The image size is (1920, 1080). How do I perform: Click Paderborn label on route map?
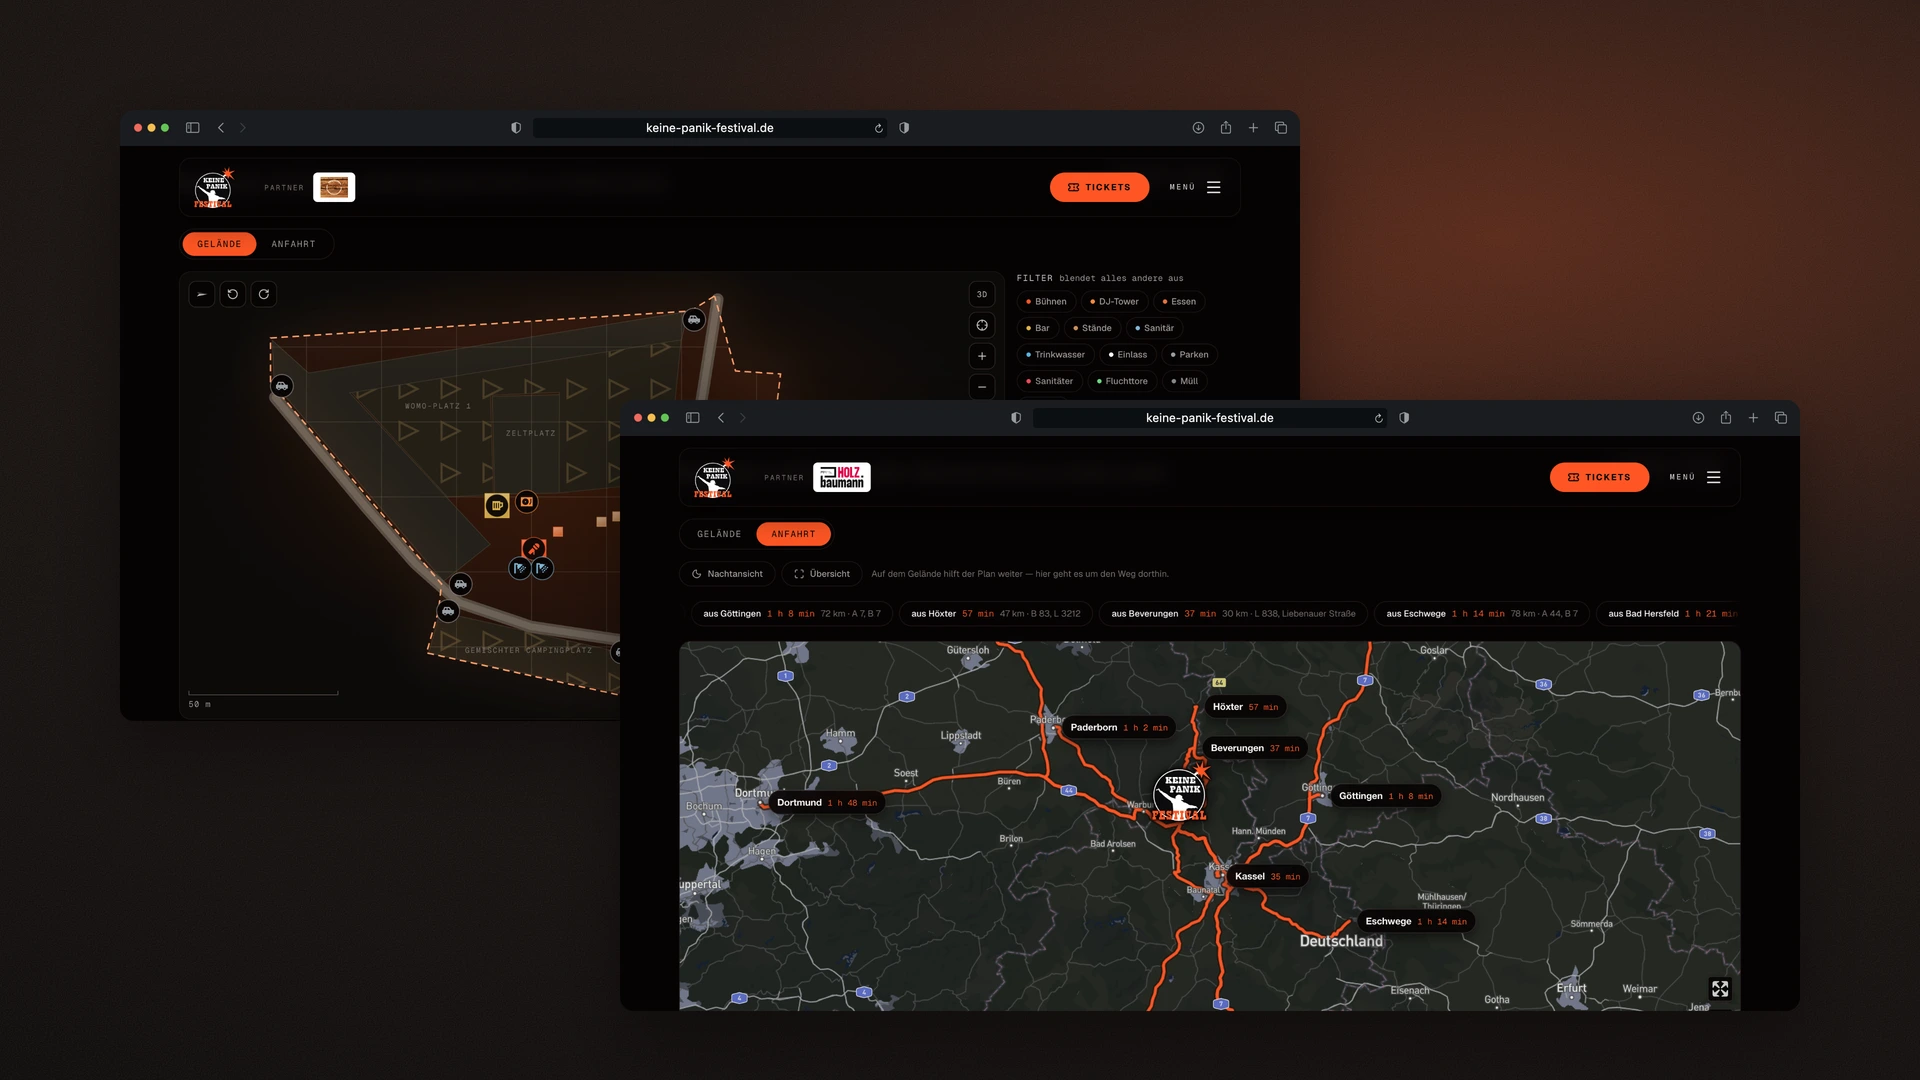[1119, 728]
